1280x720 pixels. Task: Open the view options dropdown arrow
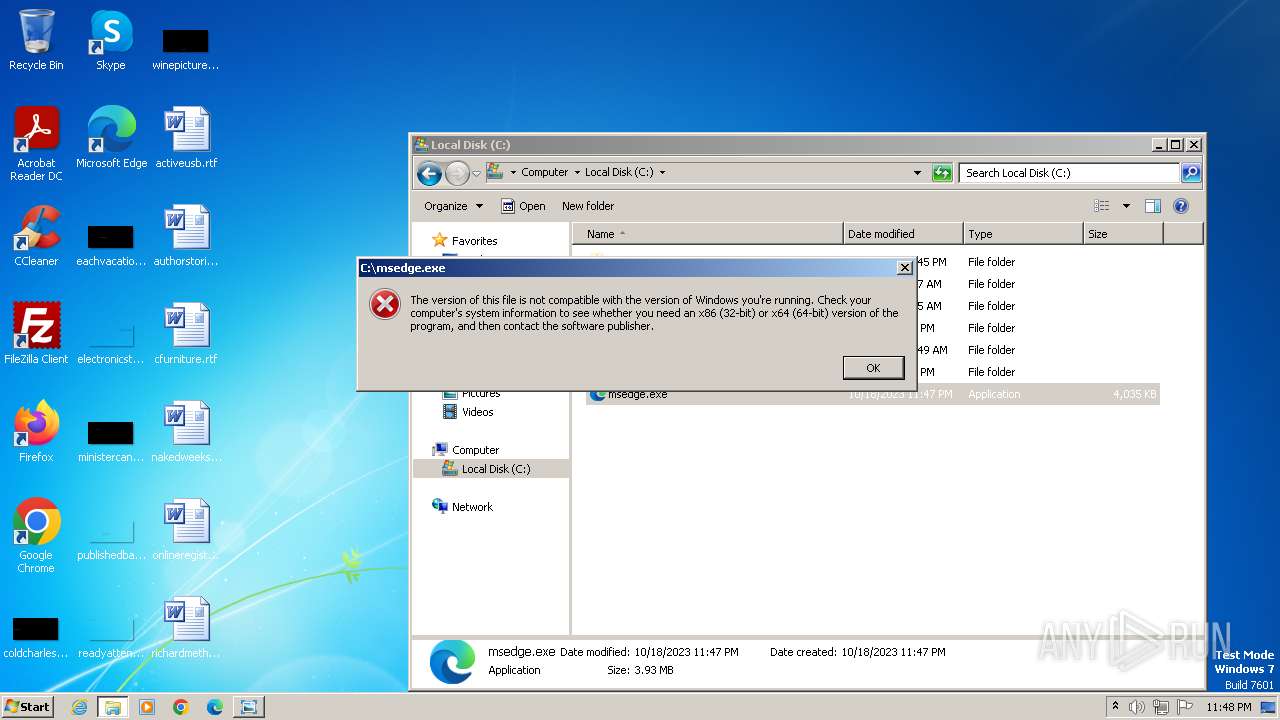coord(1126,206)
